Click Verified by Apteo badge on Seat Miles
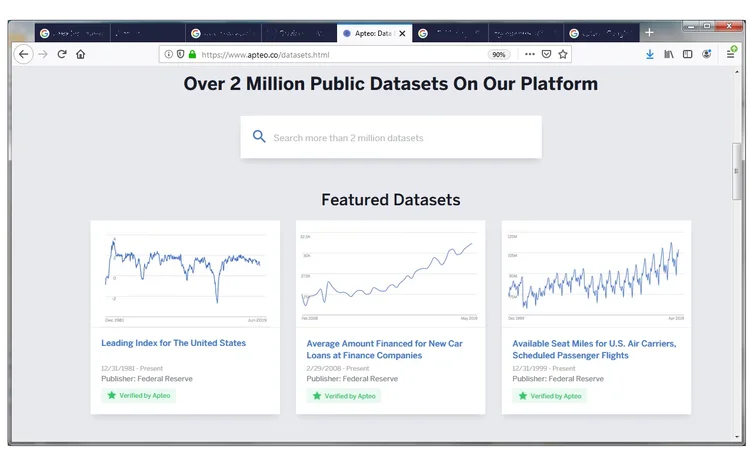750x463 pixels. (x=549, y=396)
